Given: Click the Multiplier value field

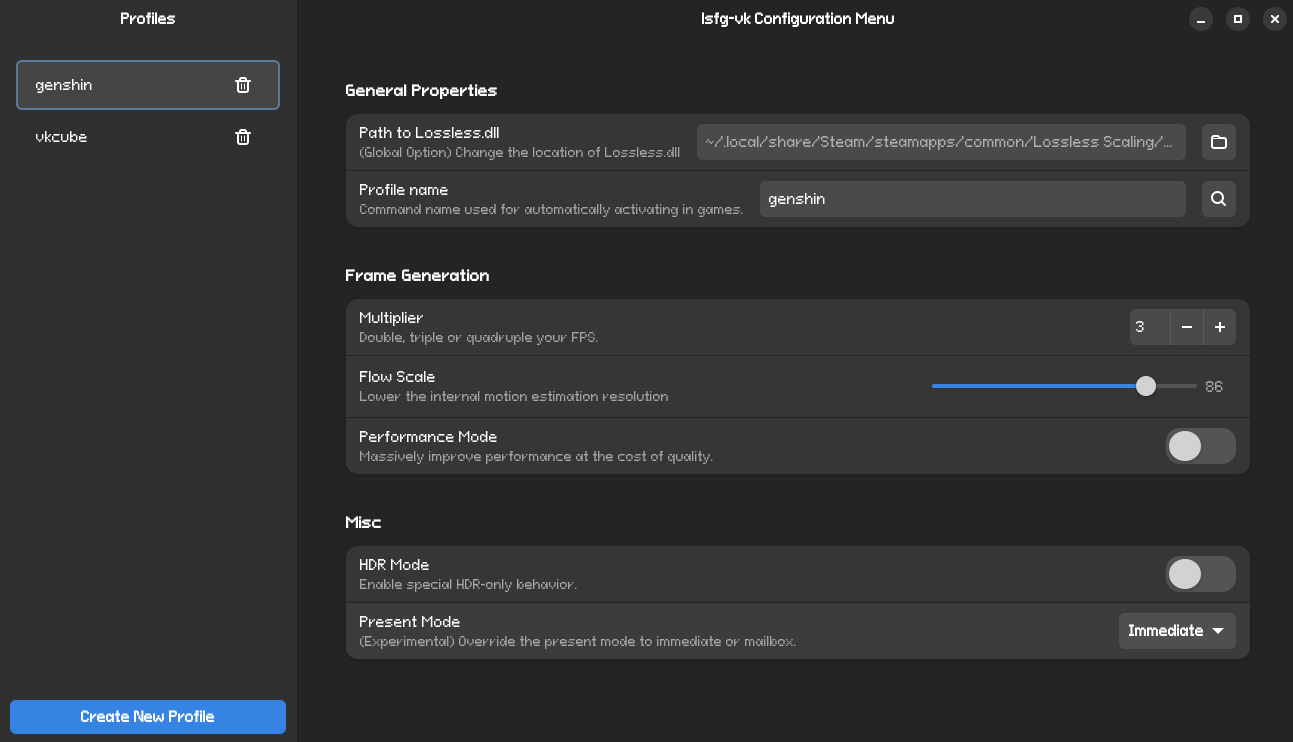Looking at the screenshot, I should 1149,327.
